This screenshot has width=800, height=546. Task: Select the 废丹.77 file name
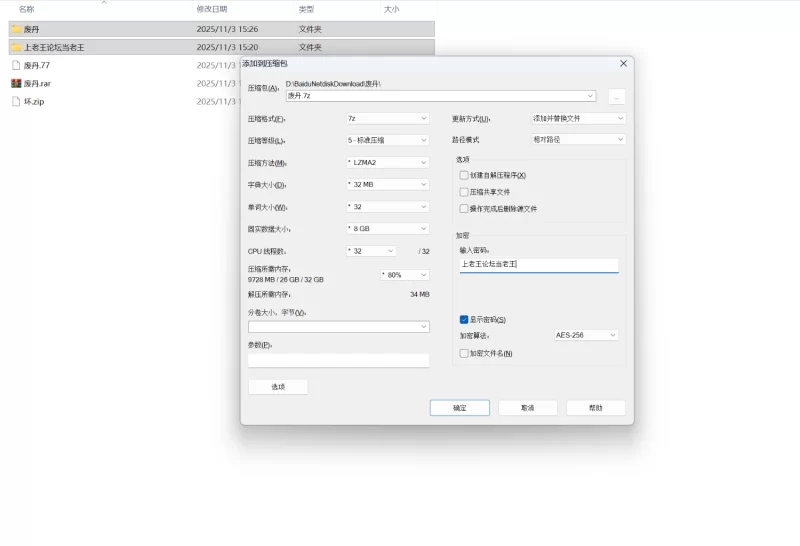click(x=37, y=65)
